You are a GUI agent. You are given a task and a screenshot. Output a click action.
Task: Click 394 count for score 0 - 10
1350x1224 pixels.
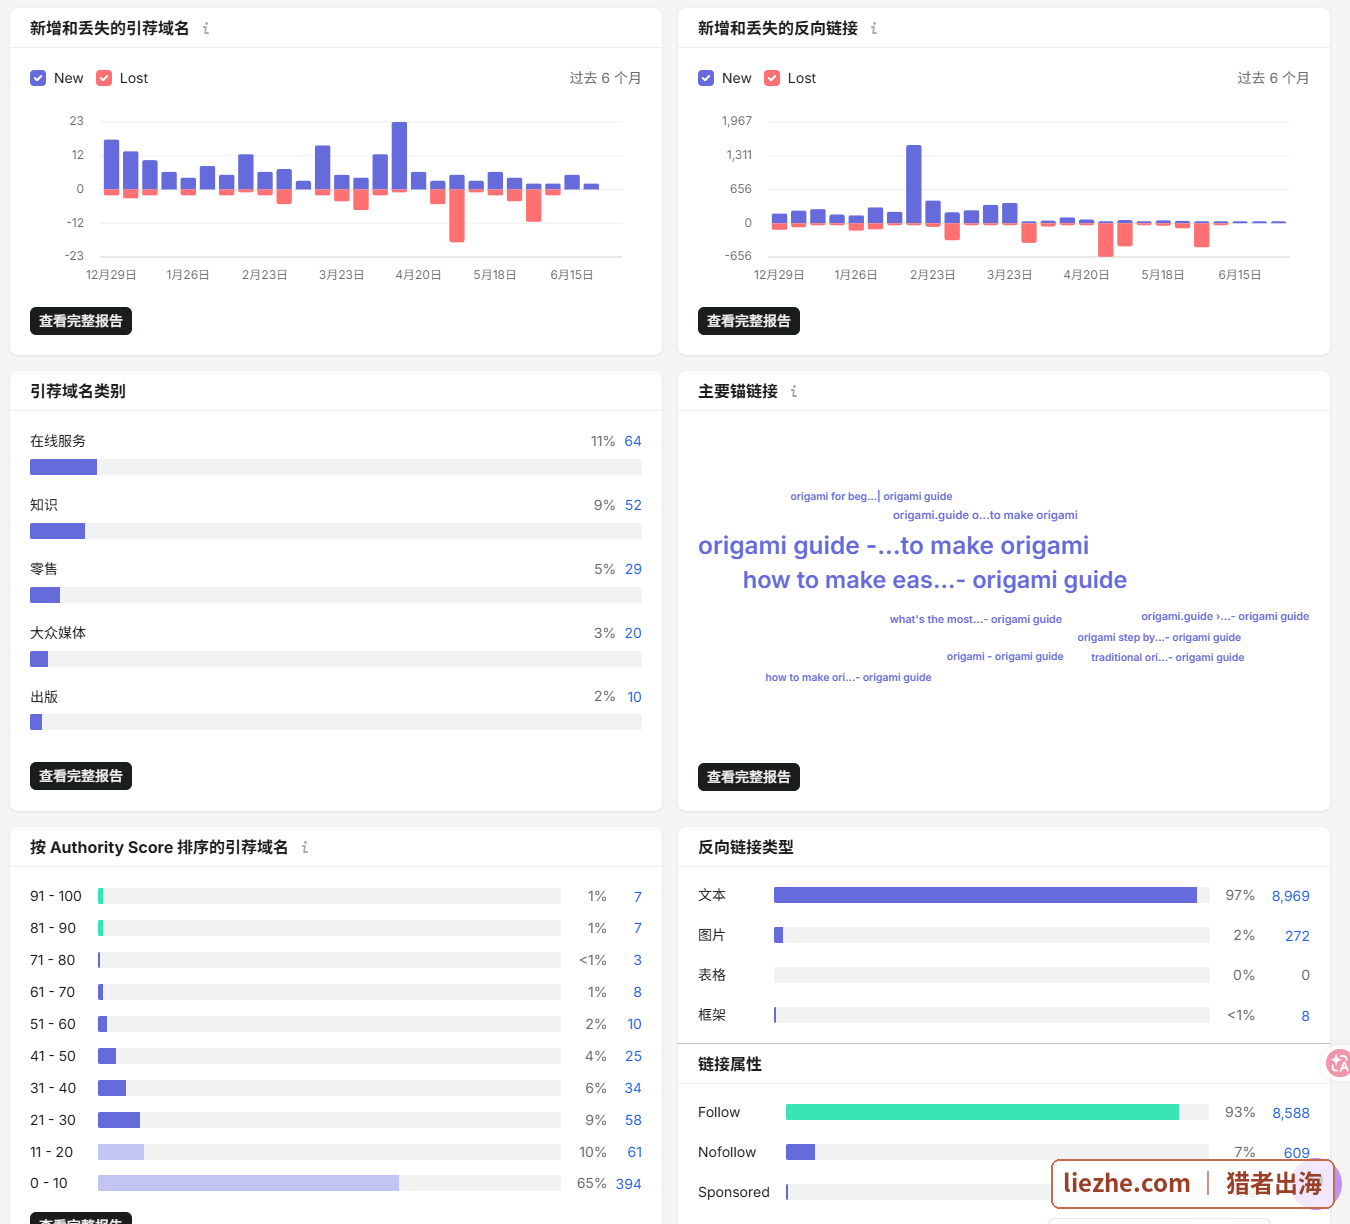[x=629, y=1184]
